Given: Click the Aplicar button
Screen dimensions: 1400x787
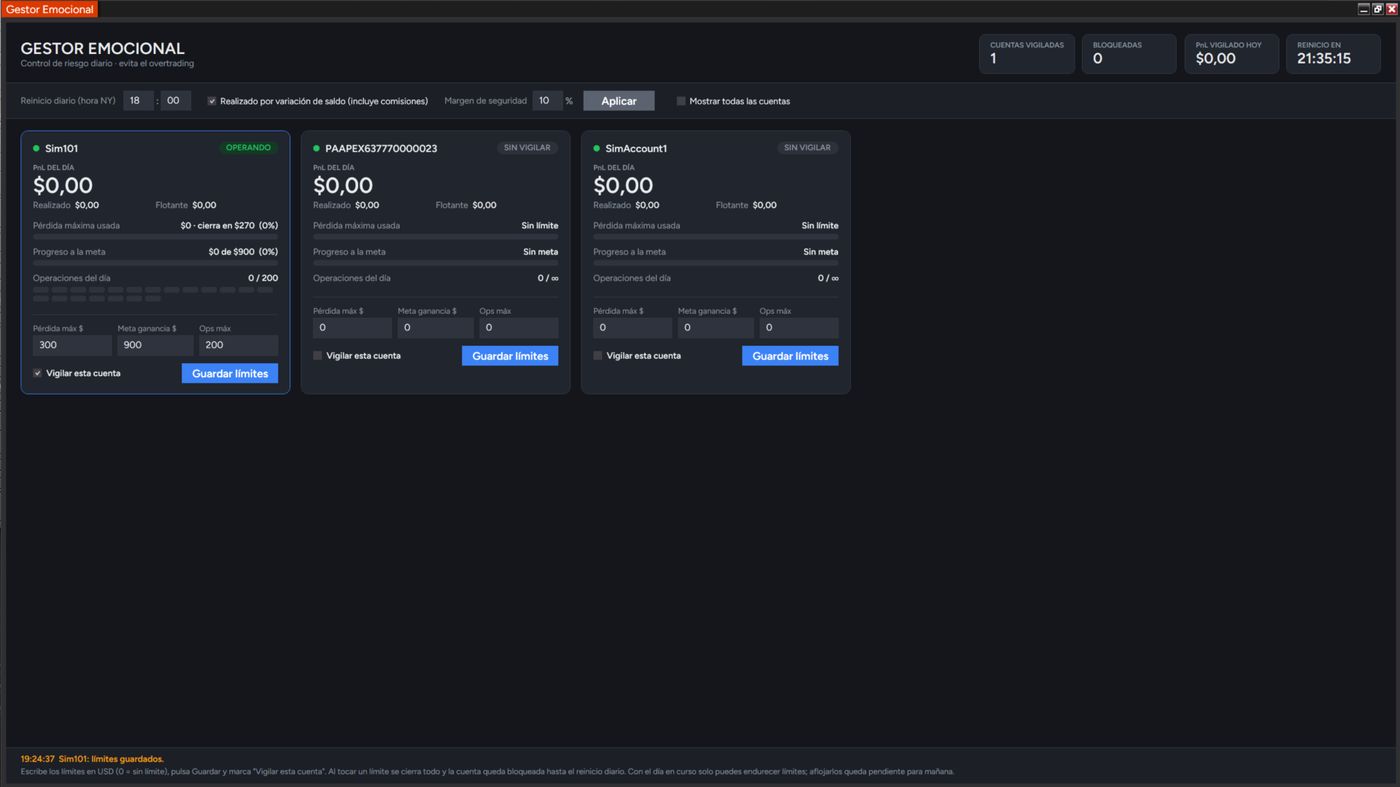Looking at the screenshot, I should (x=619, y=101).
